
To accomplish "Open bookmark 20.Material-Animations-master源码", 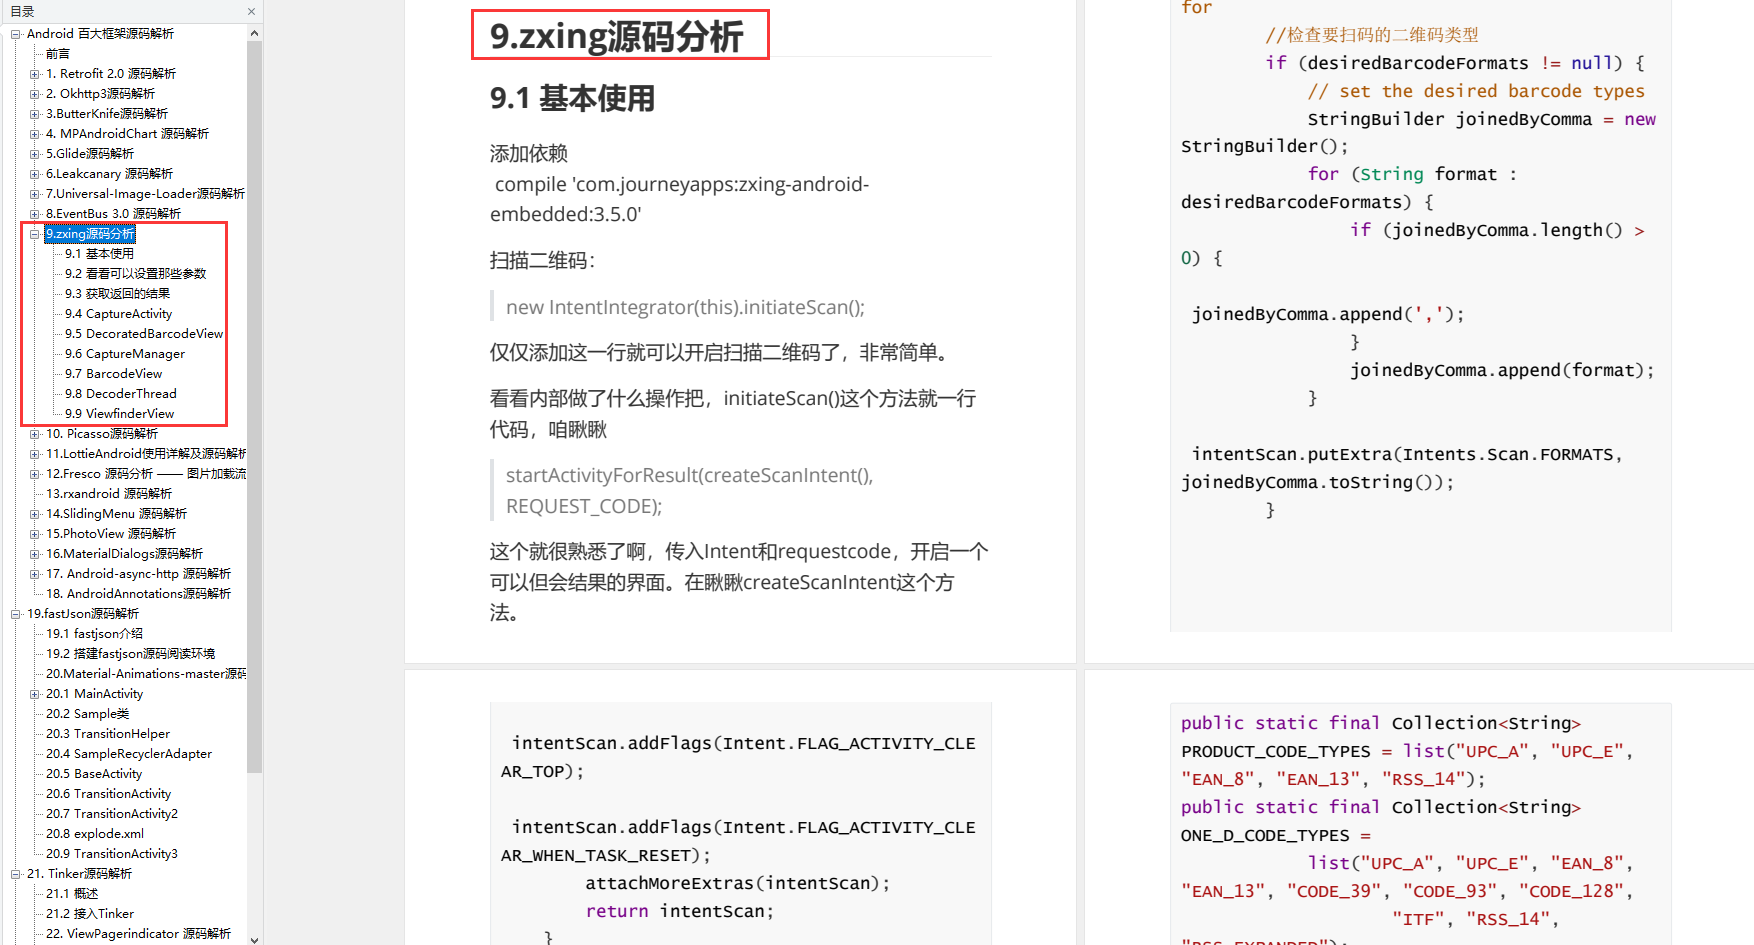I will [x=146, y=674].
